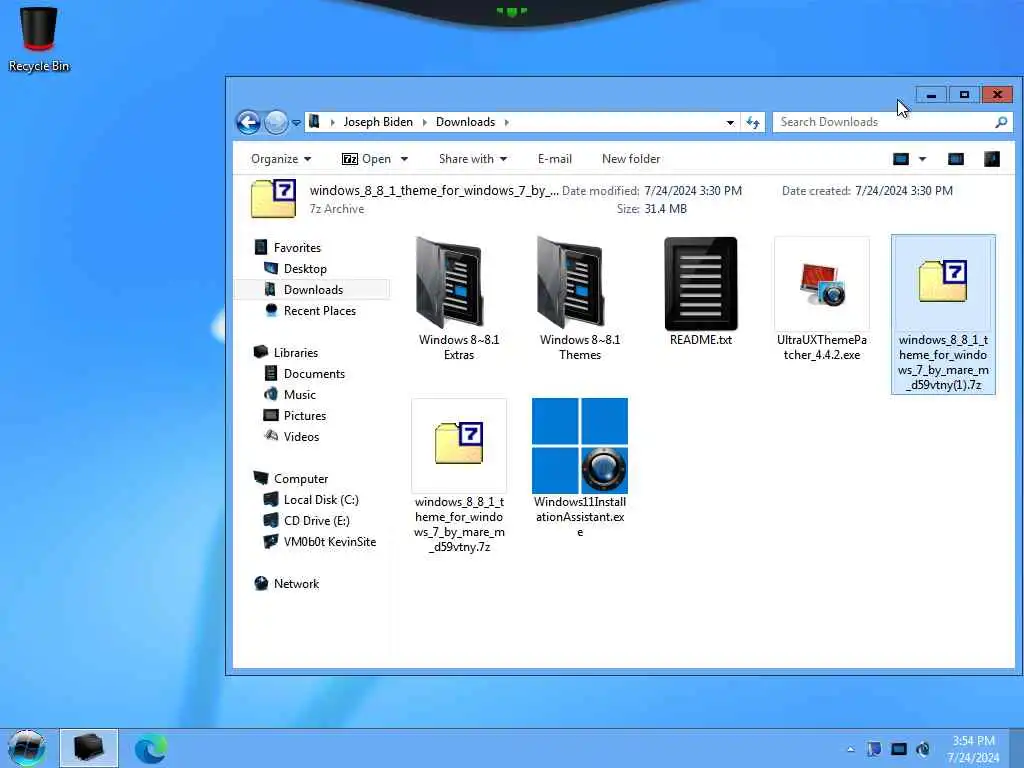Open the Recycle Bin desktop icon

click(39, 38)
